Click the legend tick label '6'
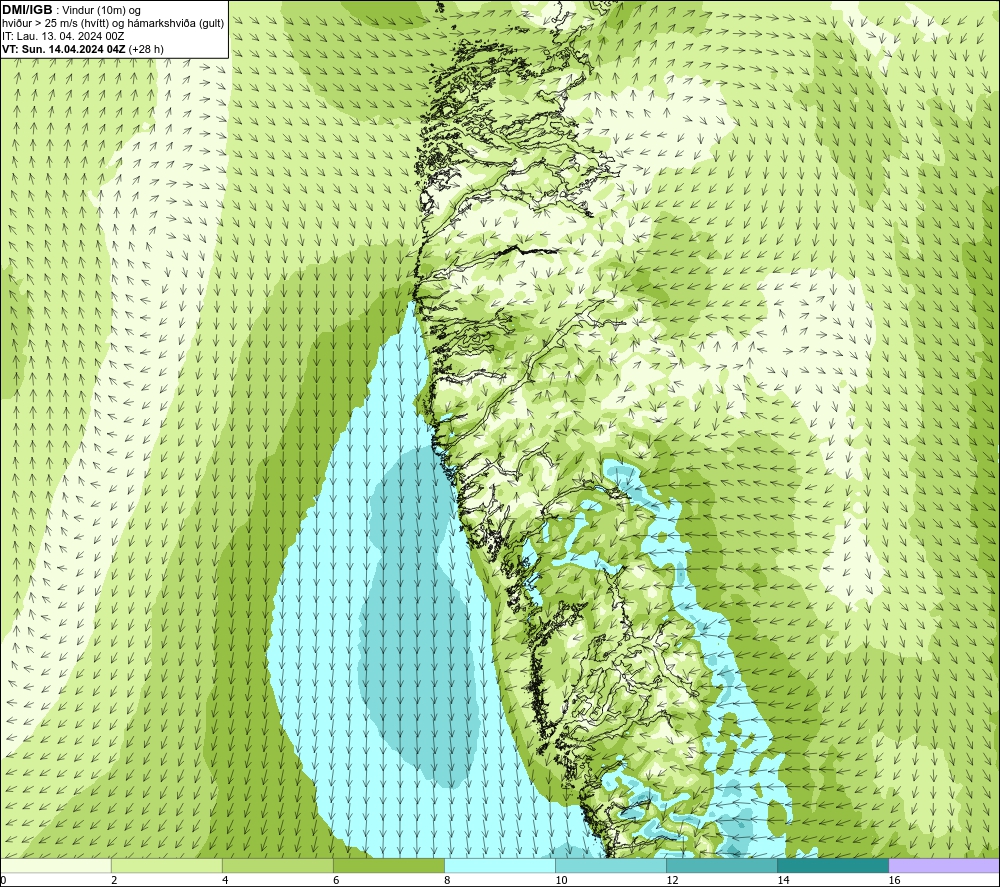This screenshot has width=1000, height=887. 336,880
